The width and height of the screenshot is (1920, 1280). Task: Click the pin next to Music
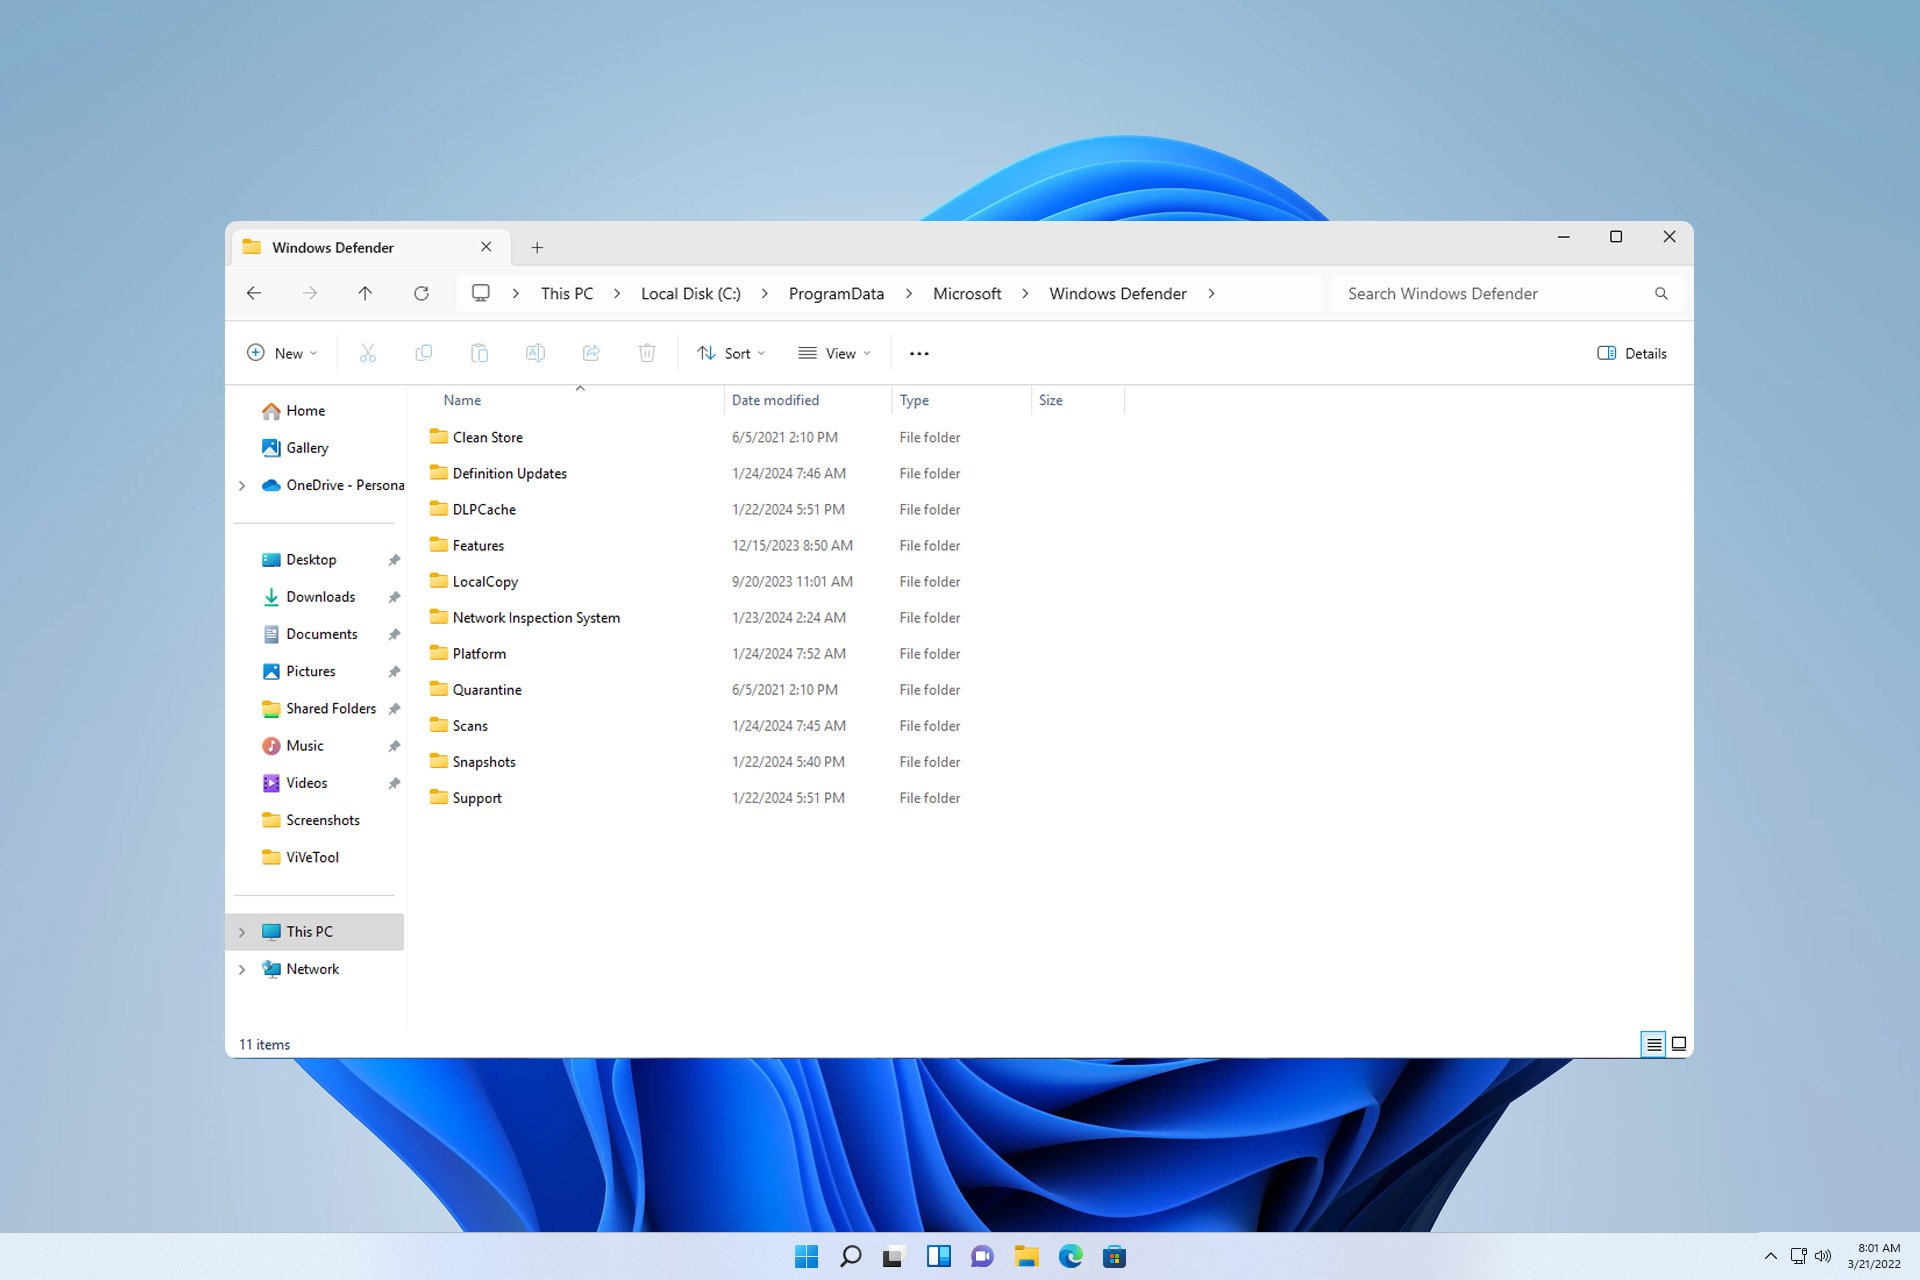(x=394, y=746)
